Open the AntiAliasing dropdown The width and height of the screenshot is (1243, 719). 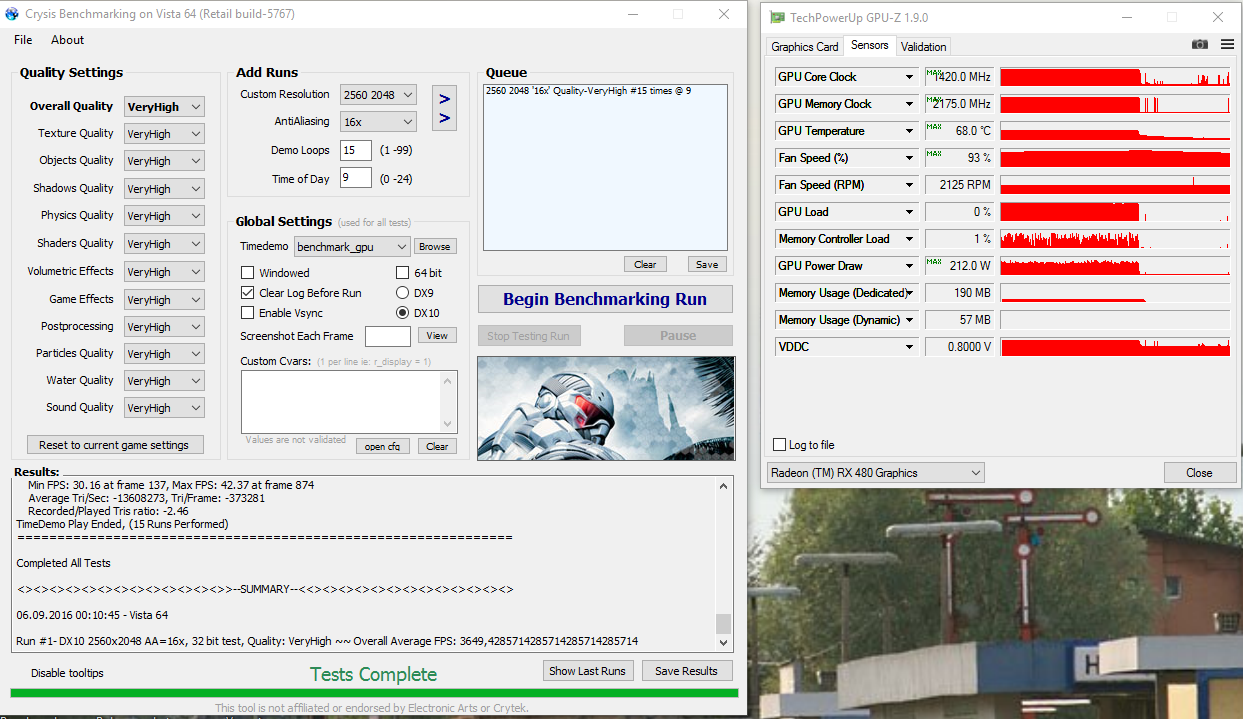[378, 122]
